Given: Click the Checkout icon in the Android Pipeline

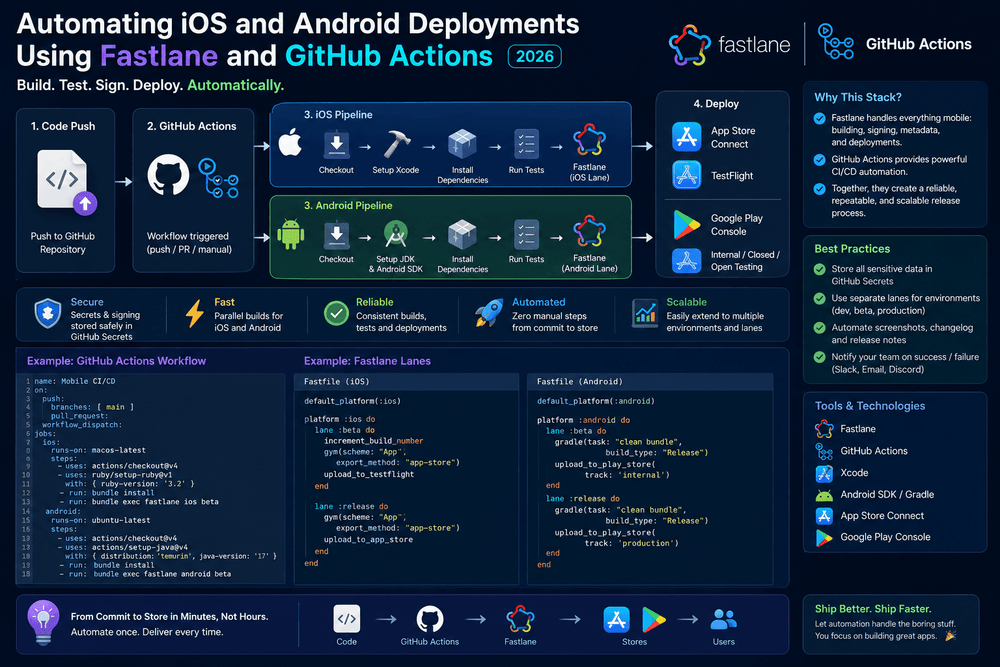Looking at the screenshot, I should (336, 235).
